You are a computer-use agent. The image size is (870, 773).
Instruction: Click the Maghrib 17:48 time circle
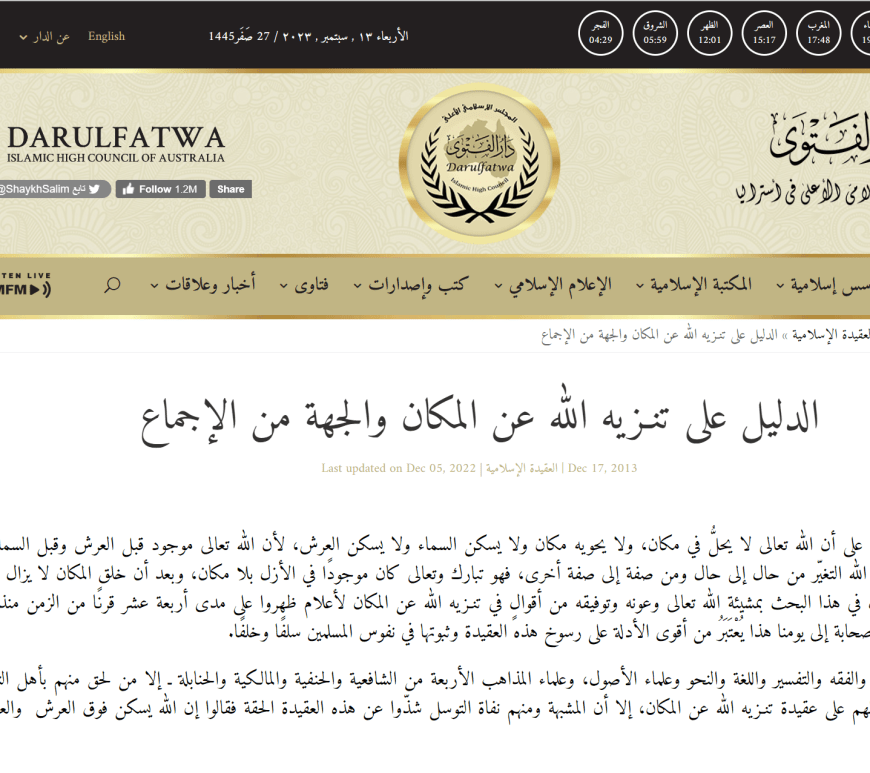[x=819, y=33]
